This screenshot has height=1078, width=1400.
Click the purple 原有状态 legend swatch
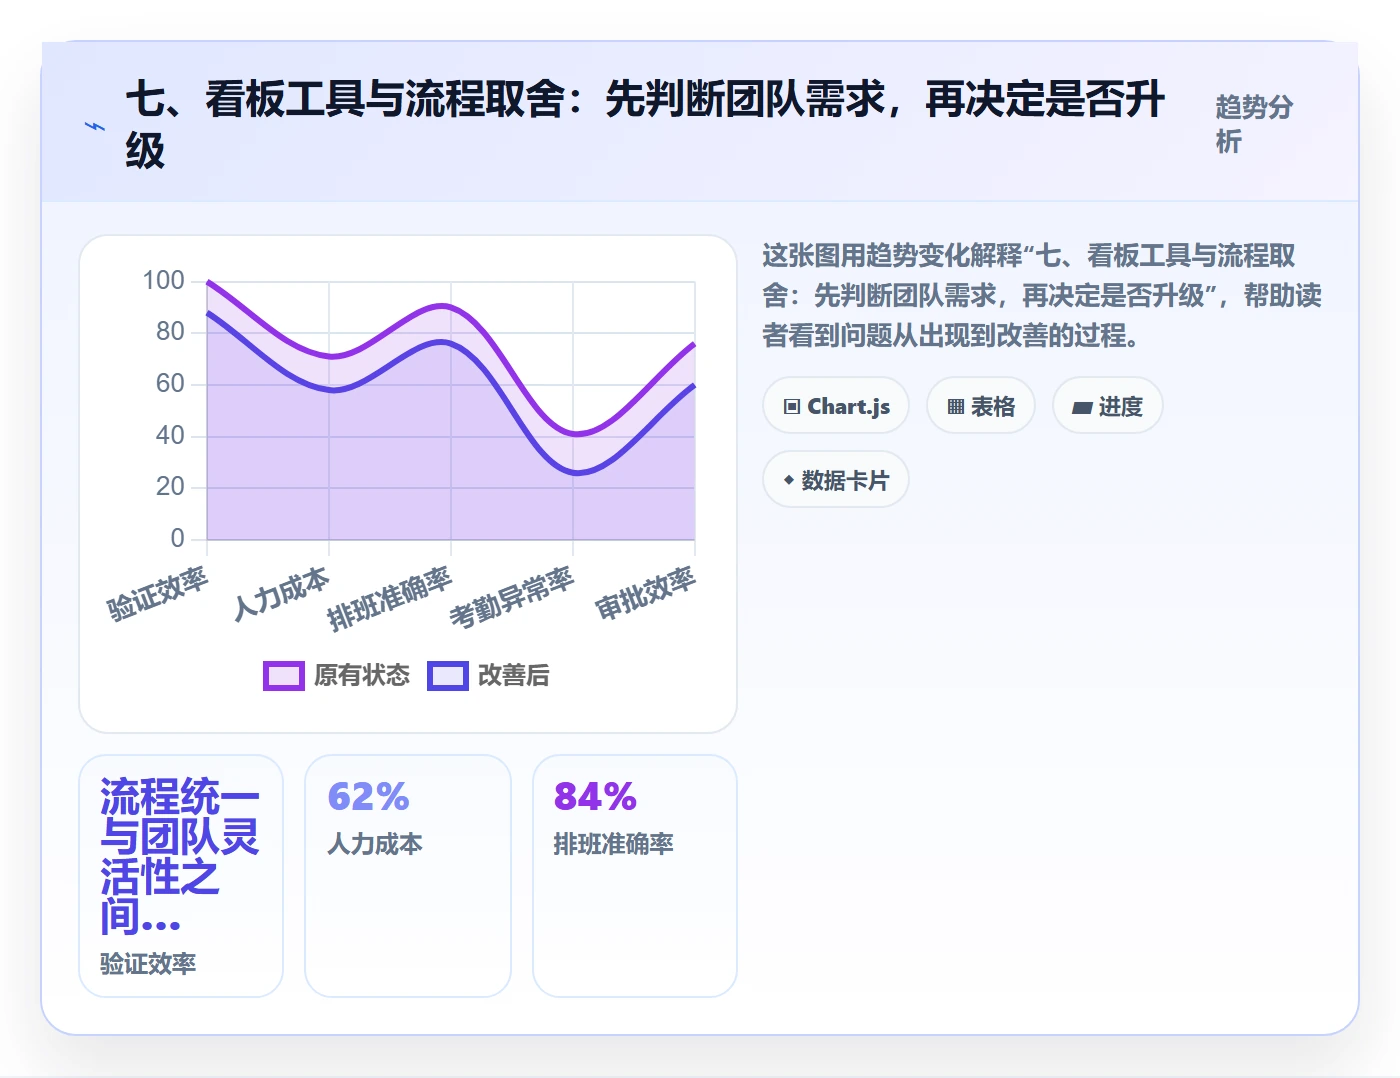pos(284,676)
